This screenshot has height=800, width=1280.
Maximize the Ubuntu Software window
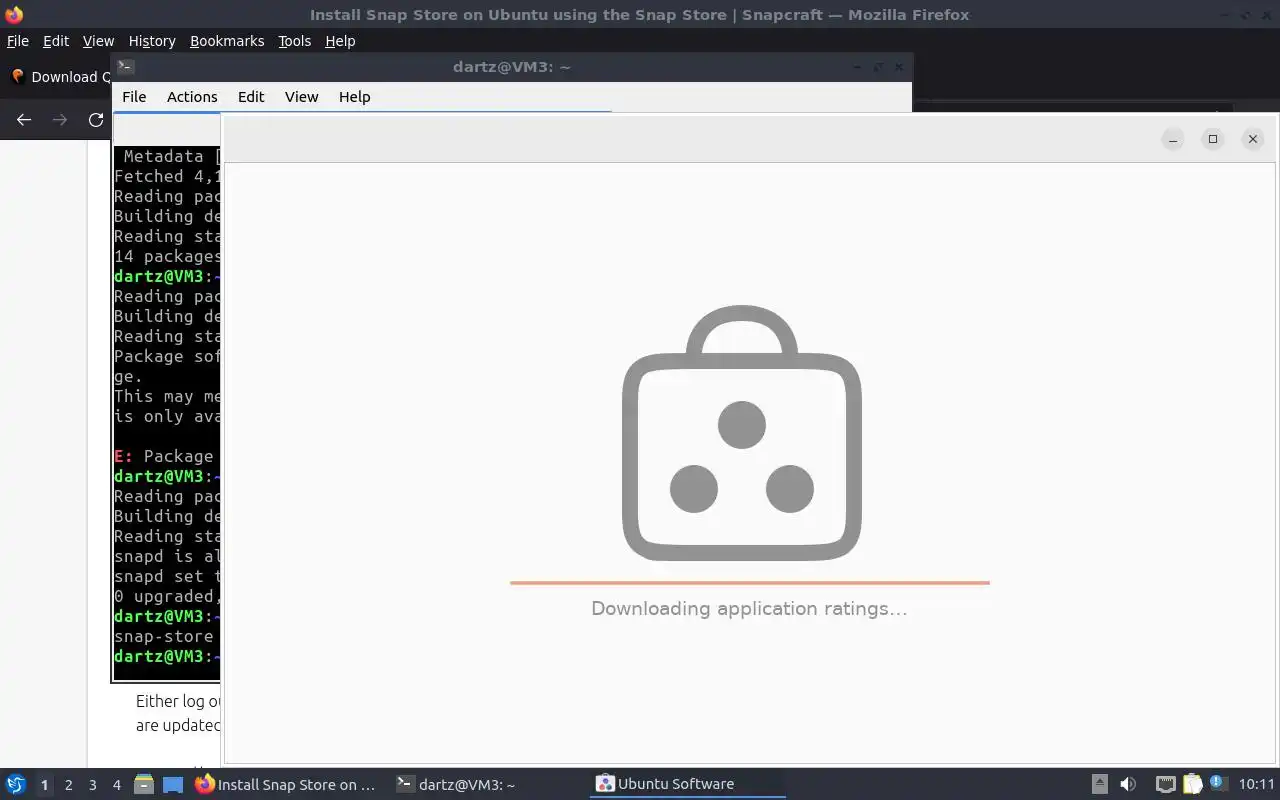[1213, 139]
